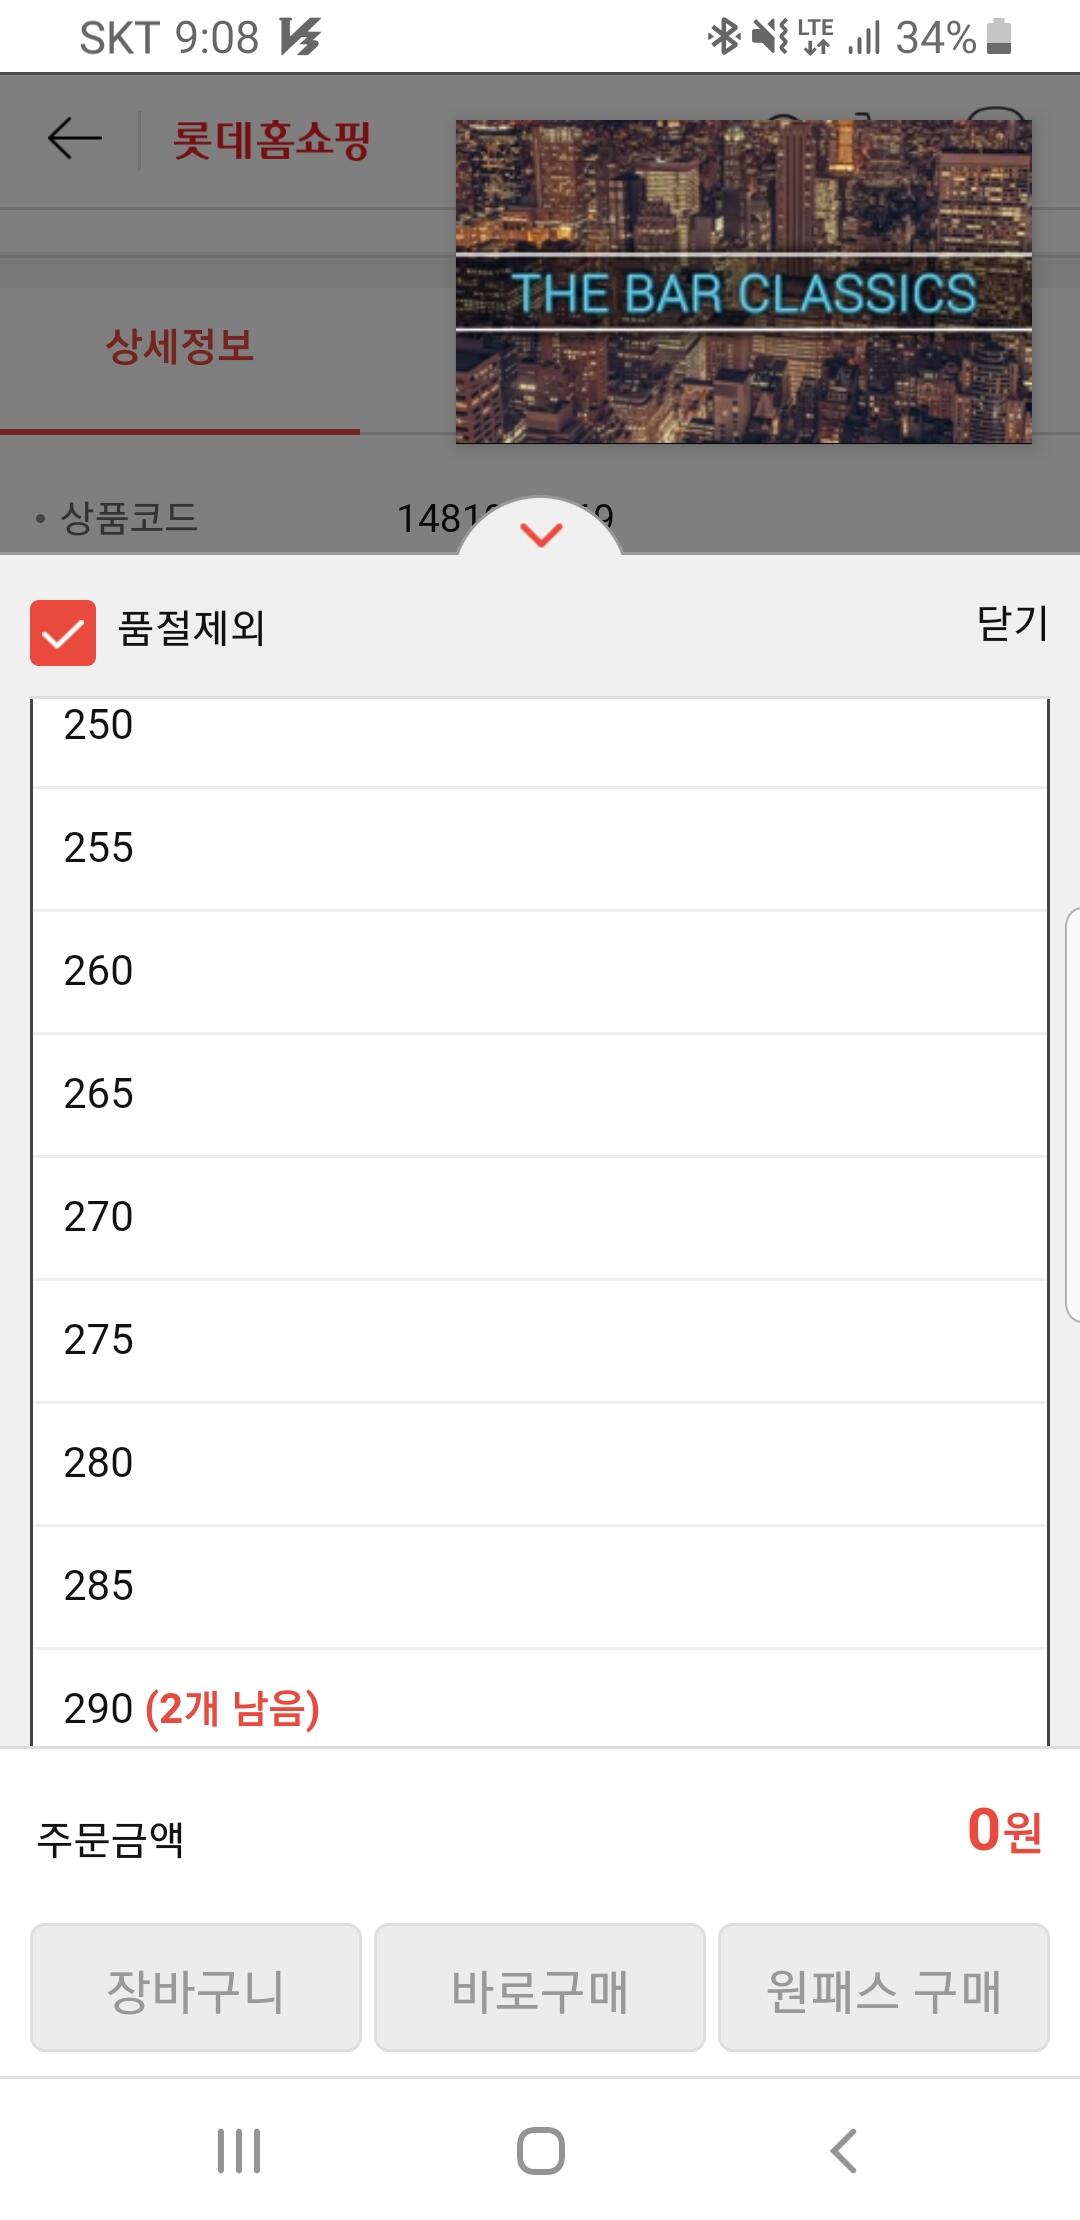
Task: Choose size 290 with 2개 남음
Action: click(540, 1698)
